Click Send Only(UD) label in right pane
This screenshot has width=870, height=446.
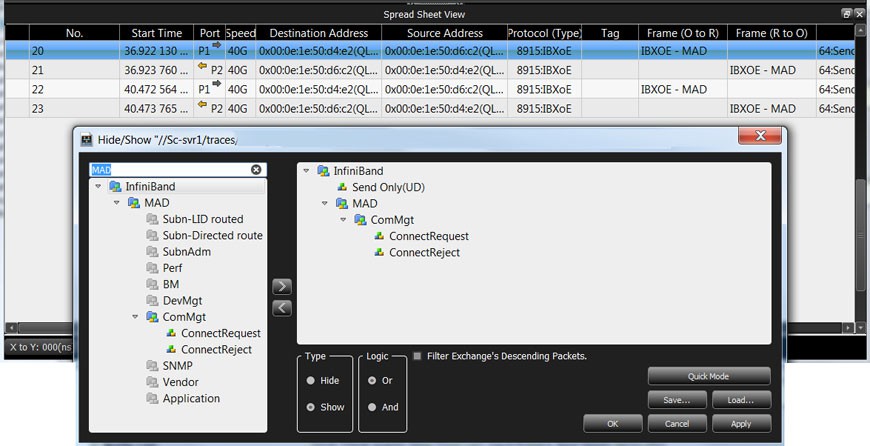(388, 187)
